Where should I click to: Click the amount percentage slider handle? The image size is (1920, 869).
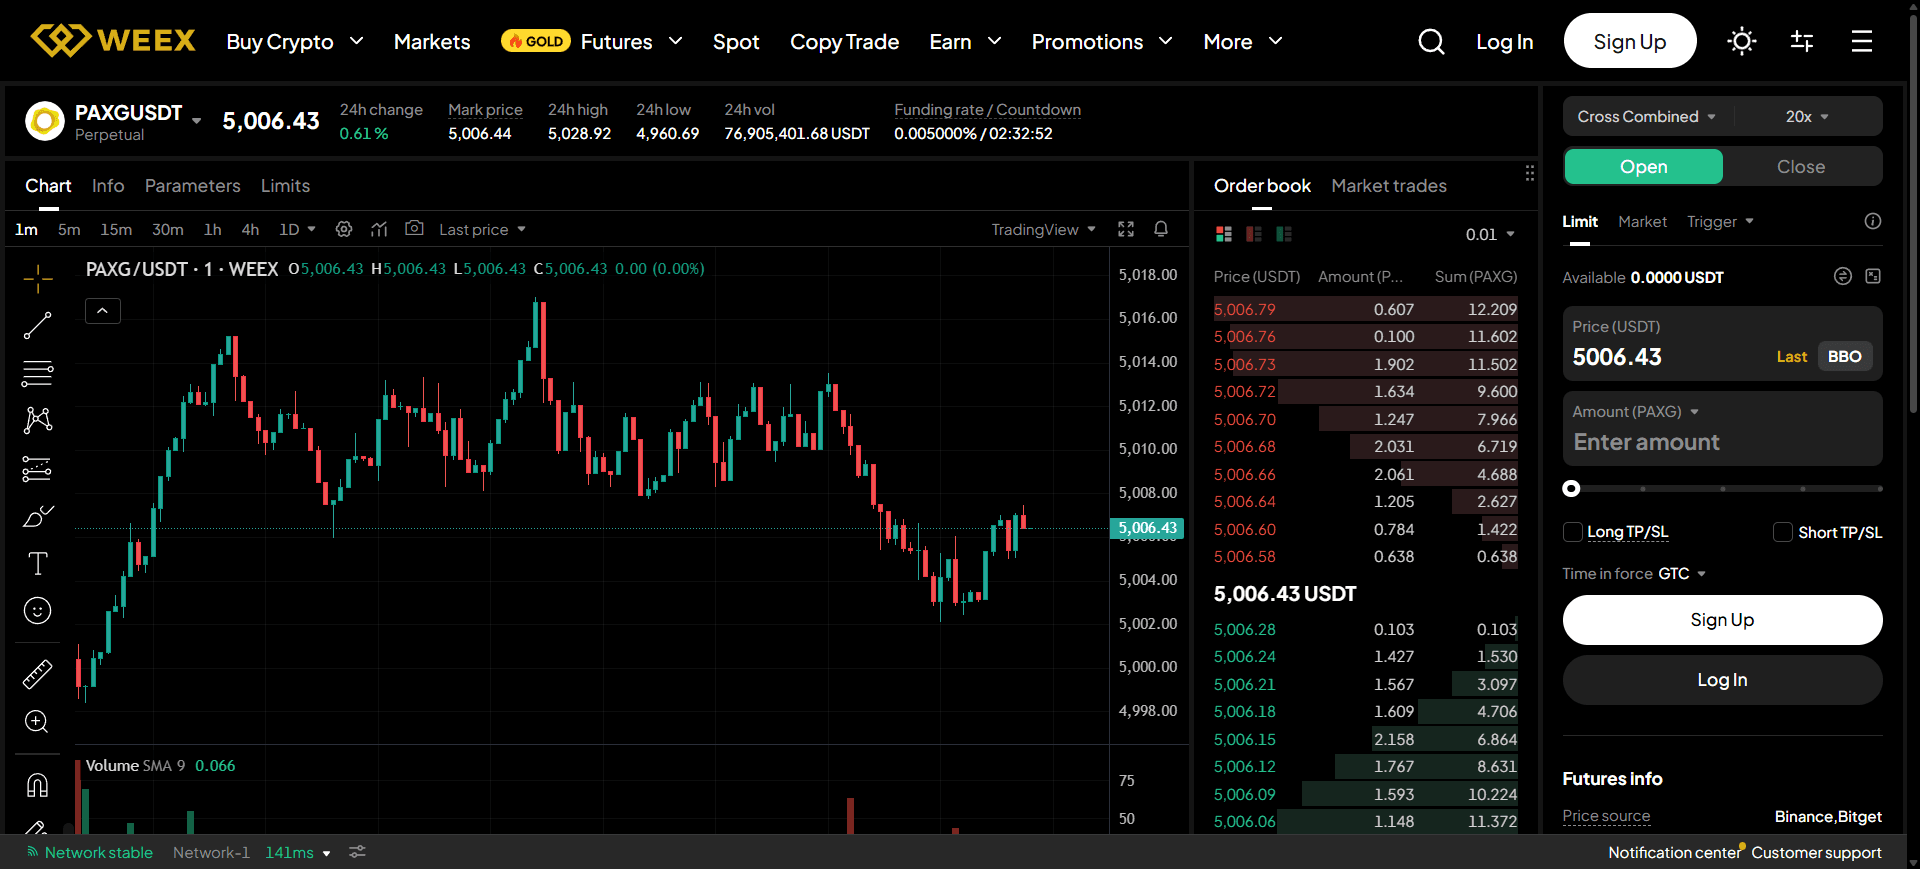1572,489
